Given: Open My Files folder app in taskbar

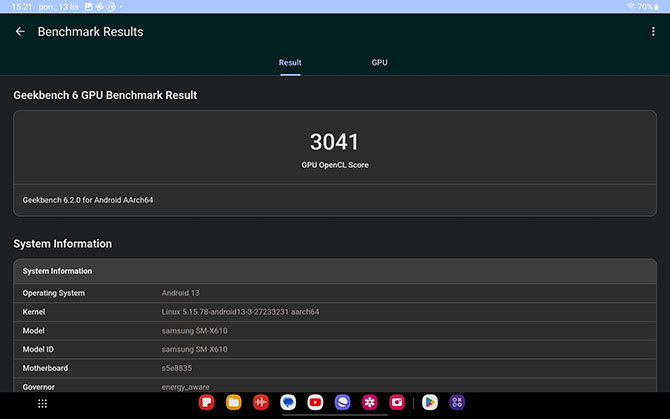Looking at the screenshot, I should pos(233,402).
